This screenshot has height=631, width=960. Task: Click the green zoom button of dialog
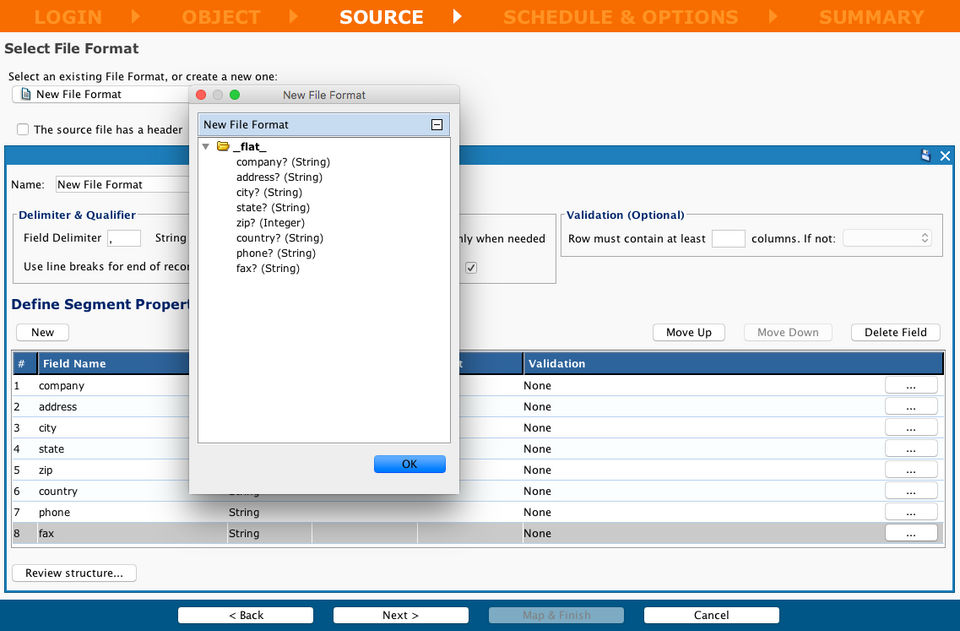[x=234, y=95]
